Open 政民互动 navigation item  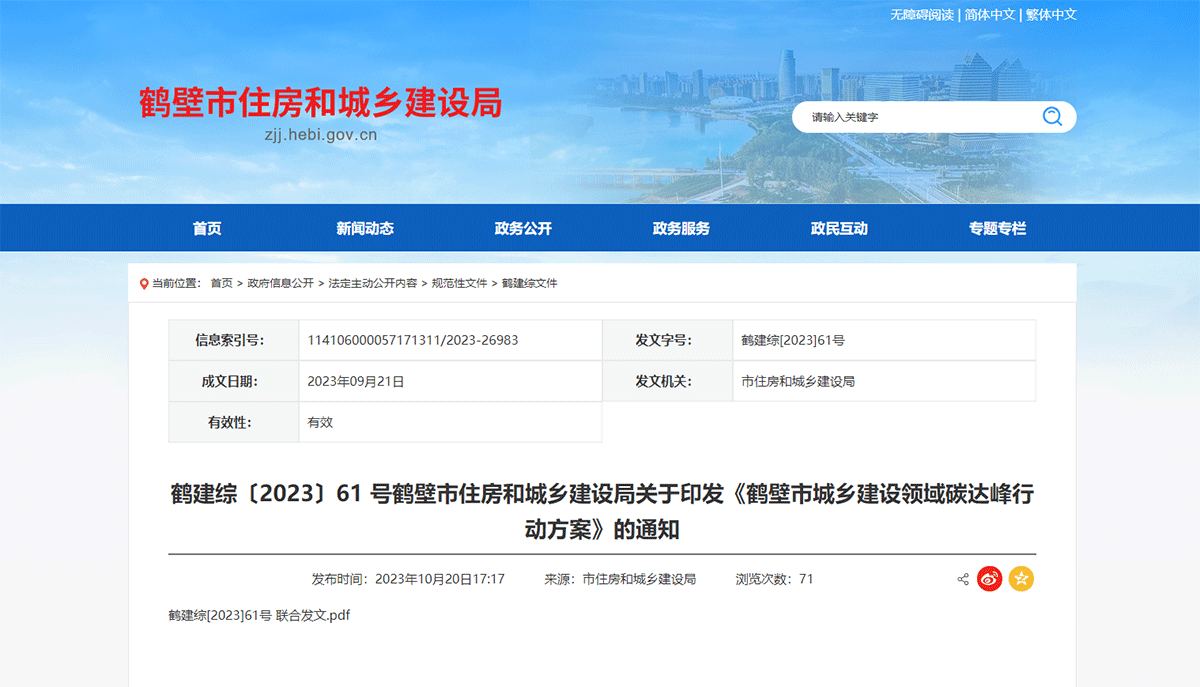point(839,228)
